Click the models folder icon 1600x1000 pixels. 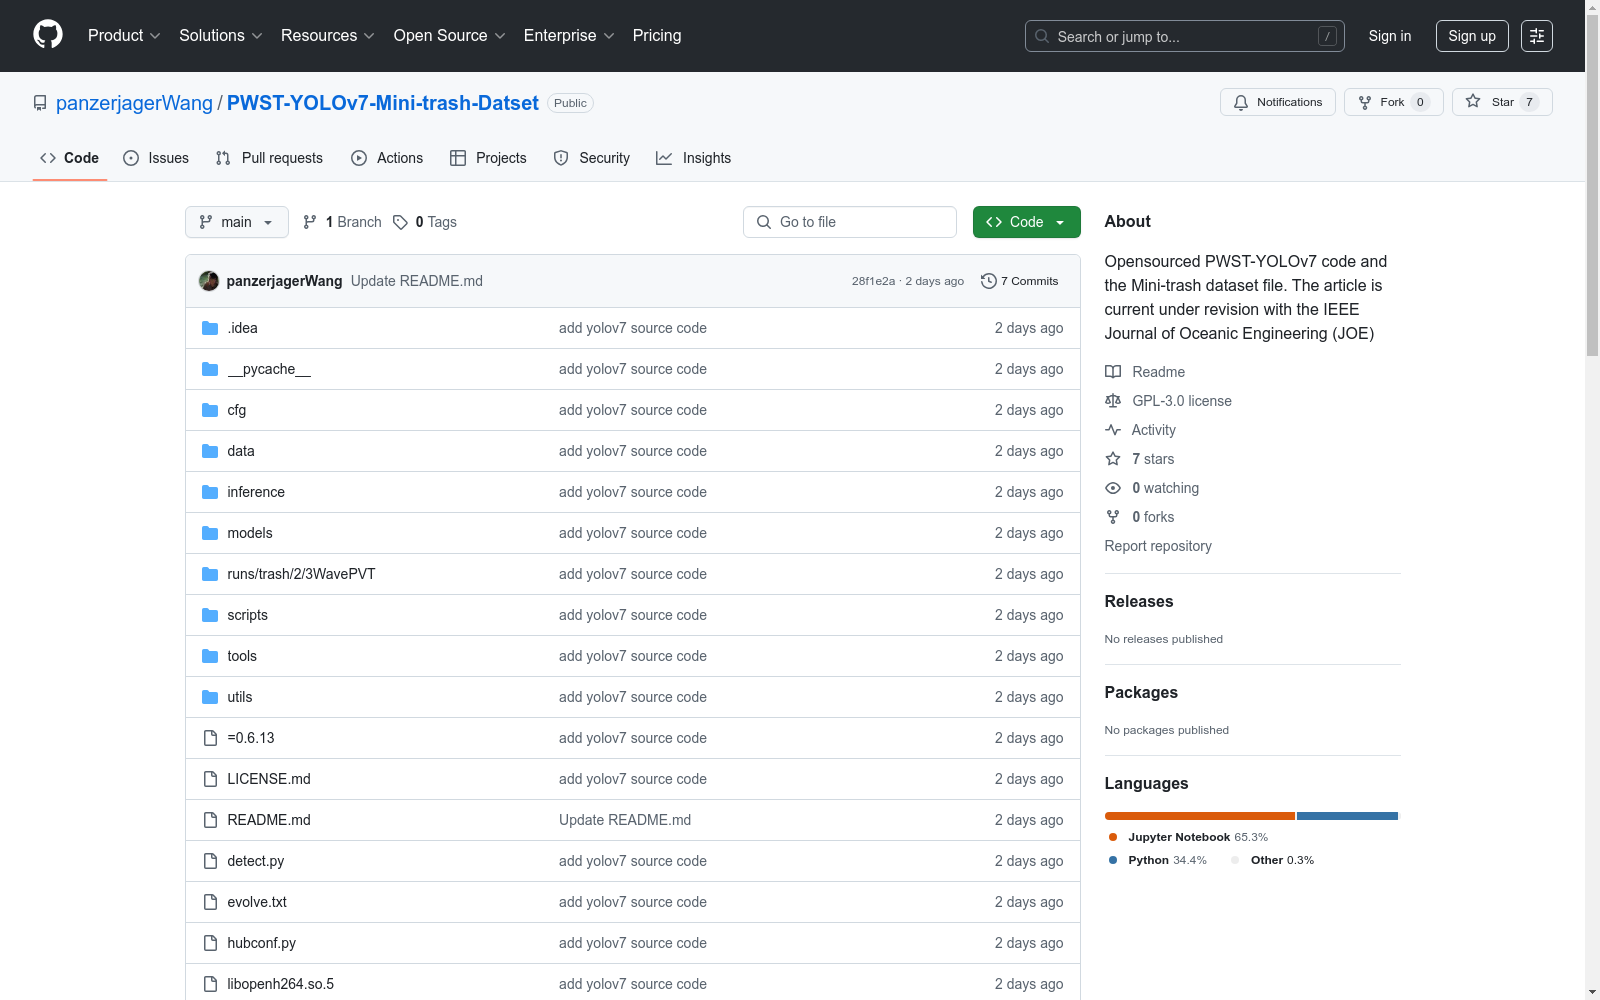210,533
